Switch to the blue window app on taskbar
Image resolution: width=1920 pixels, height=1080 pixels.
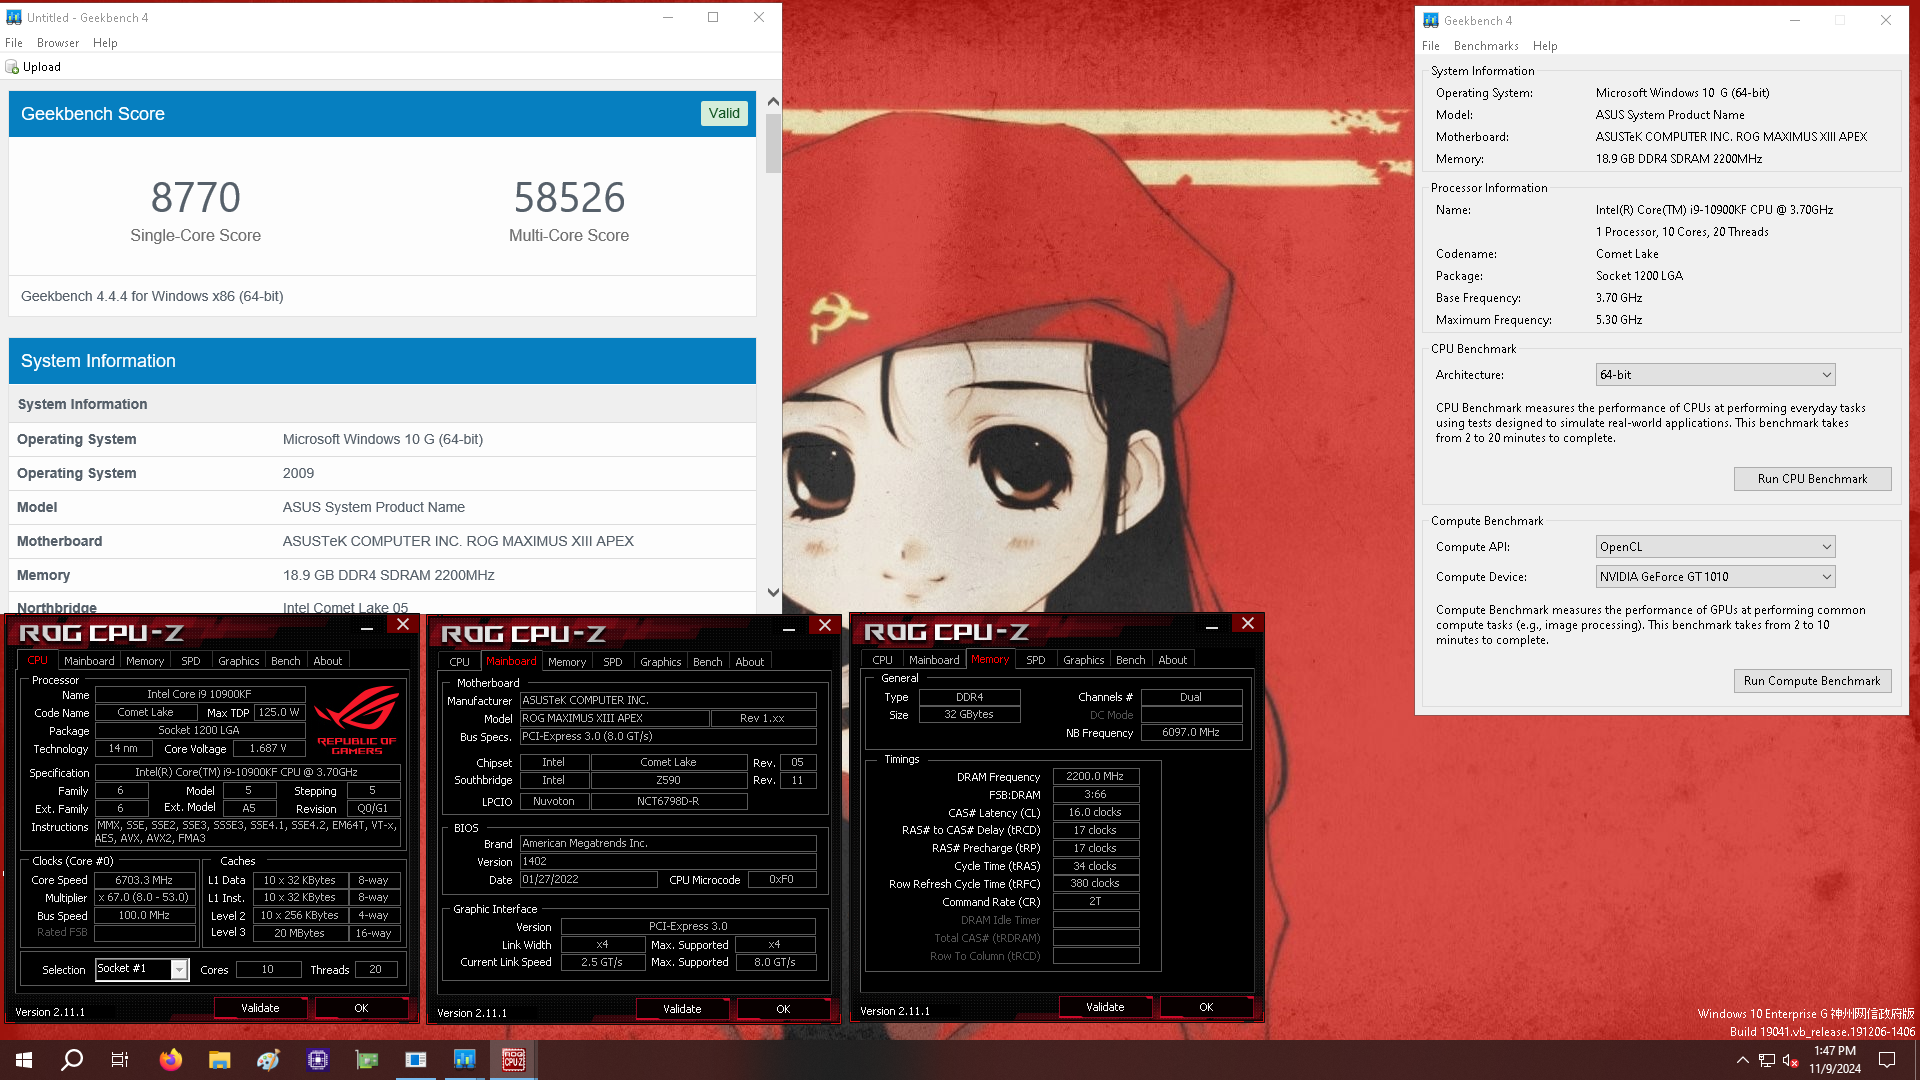pos(416,1060)
